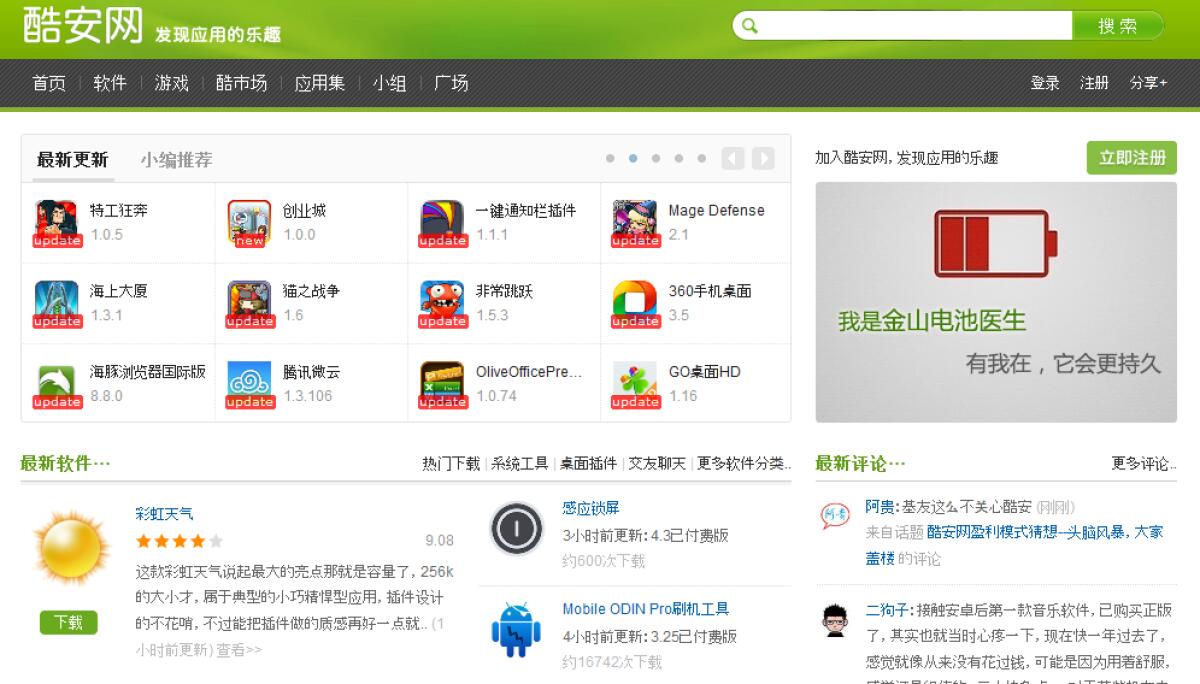Open the 酷市场 navigation menu item
Screen dimensions: 1200x684
pyautogui.click(x=241, y=83)
